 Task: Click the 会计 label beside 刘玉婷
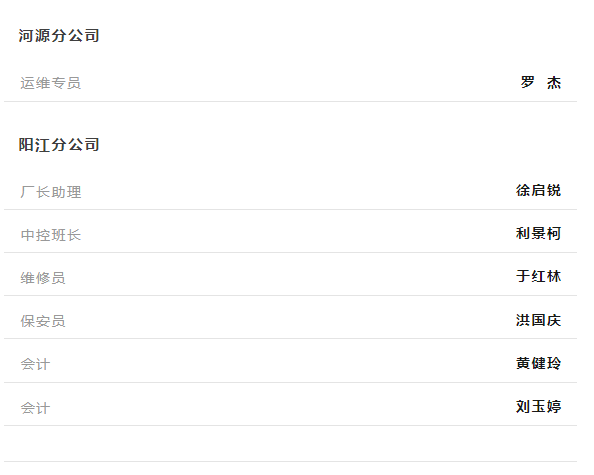point(35,408)
